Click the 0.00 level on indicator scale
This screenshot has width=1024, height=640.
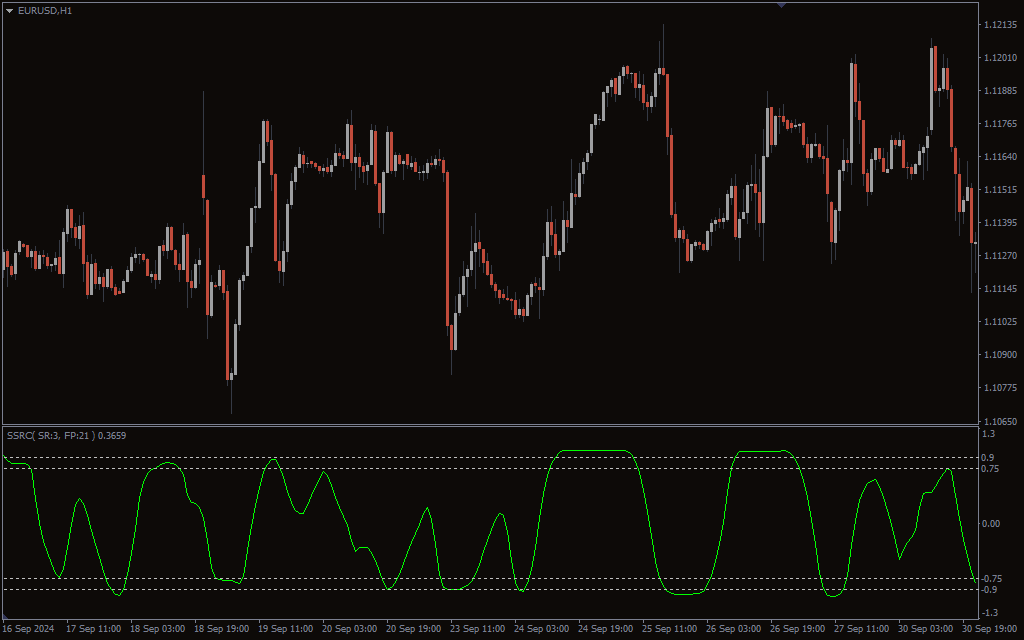coord(990,523)
